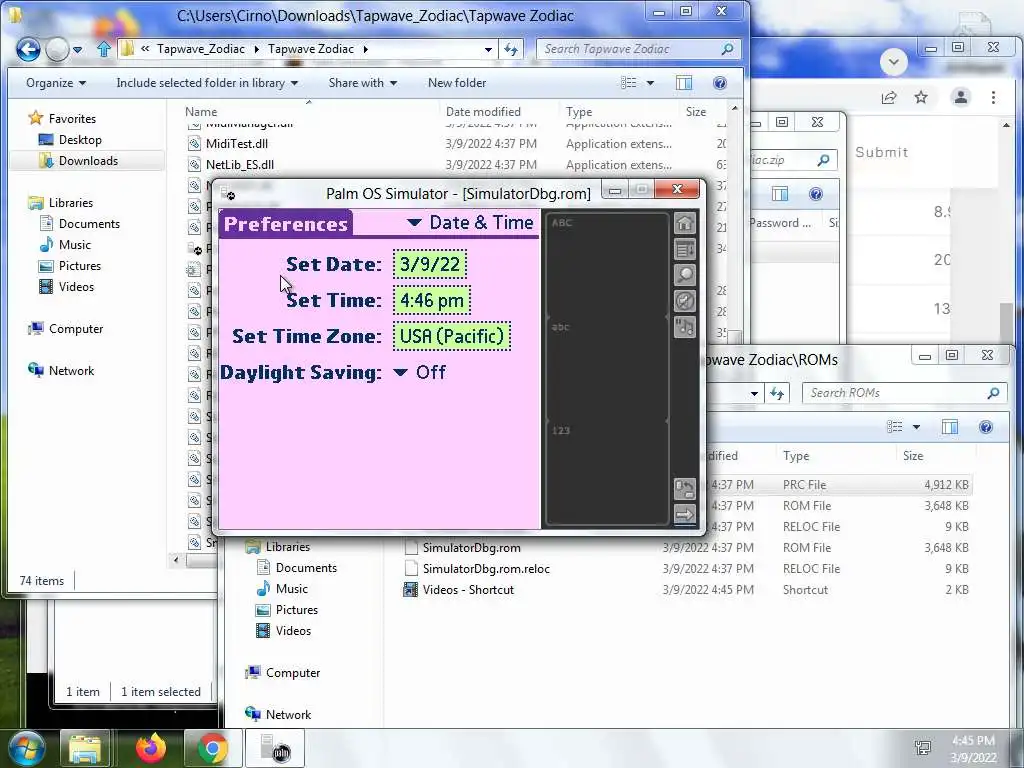Select SimulatorDbg.rom file in ROMs window
This screenshot has height=768, width=1024.
[472, 548]
